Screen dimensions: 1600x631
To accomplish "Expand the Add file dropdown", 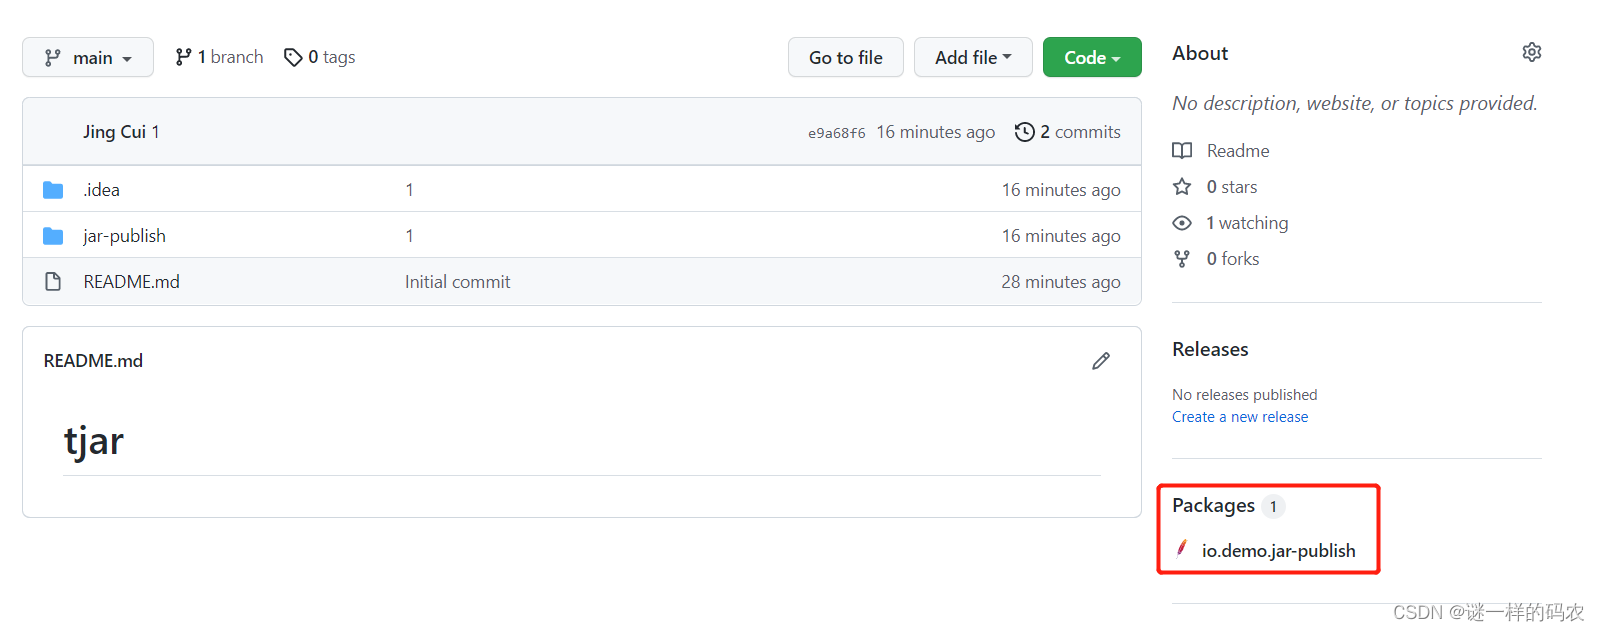I will pos(973,57).
